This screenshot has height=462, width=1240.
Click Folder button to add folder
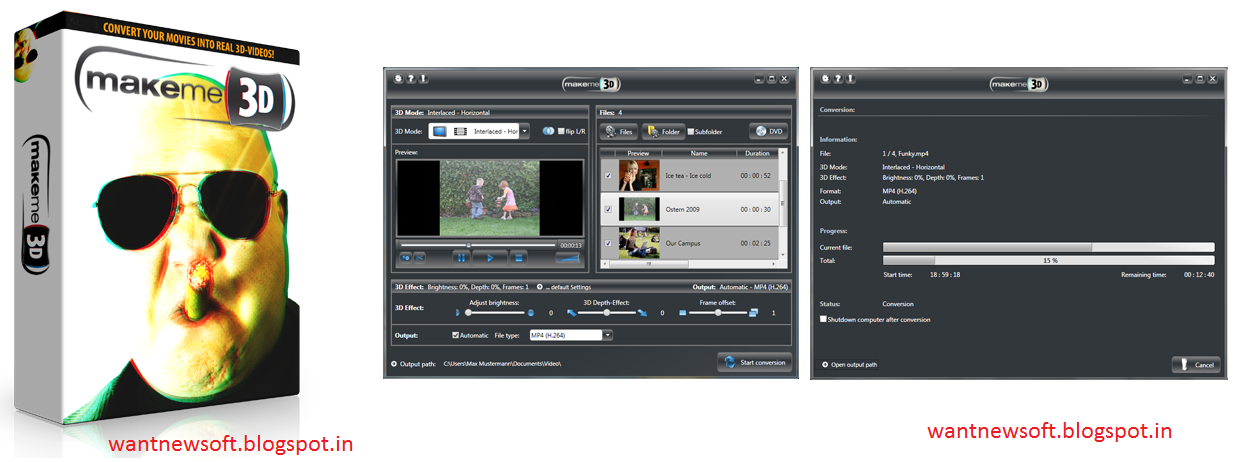[x=663, y=131]
